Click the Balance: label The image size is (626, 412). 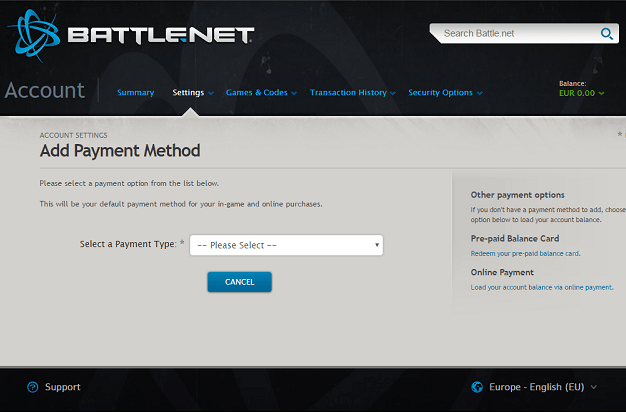pyautogui.click(x=573, y=83)
